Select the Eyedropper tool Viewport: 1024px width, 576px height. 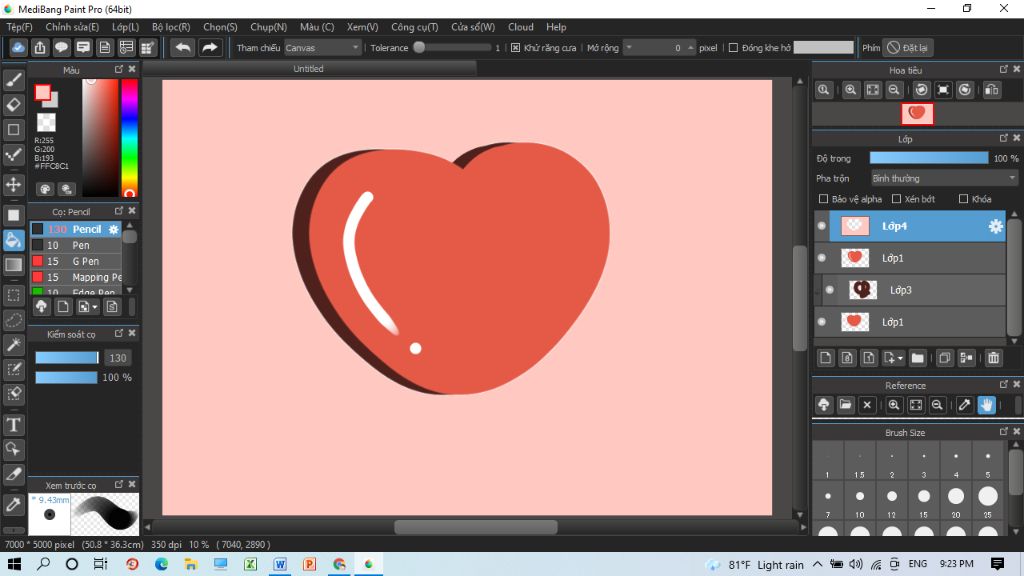14,504
